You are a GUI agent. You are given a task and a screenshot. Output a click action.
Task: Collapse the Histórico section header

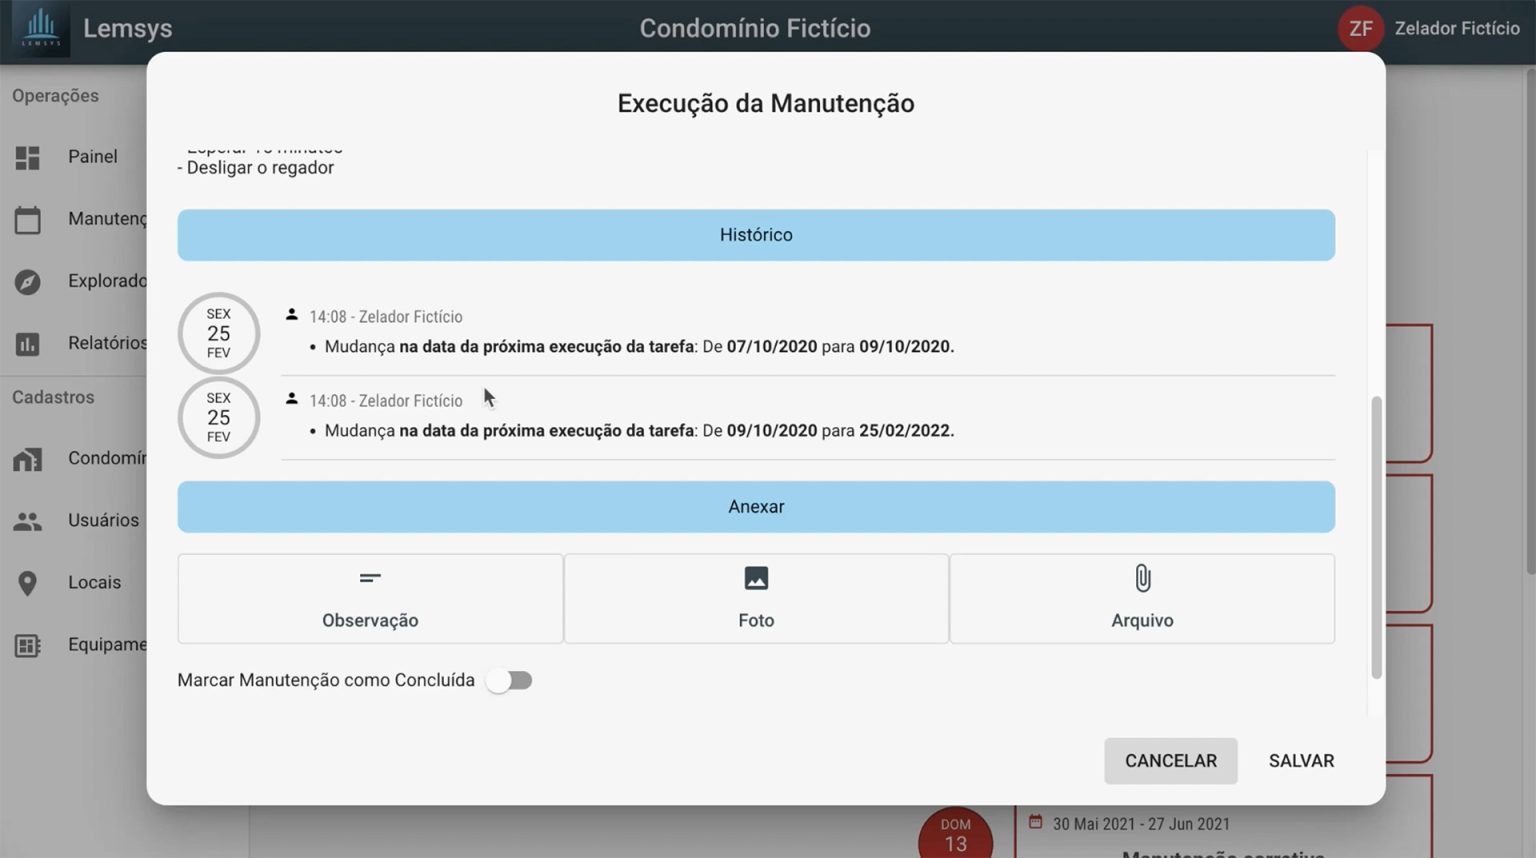tap(756, 235)
